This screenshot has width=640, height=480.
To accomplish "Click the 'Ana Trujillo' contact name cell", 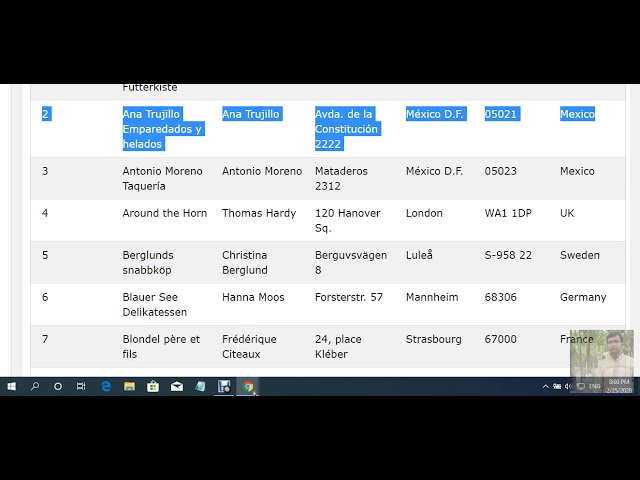I will 251,114.
